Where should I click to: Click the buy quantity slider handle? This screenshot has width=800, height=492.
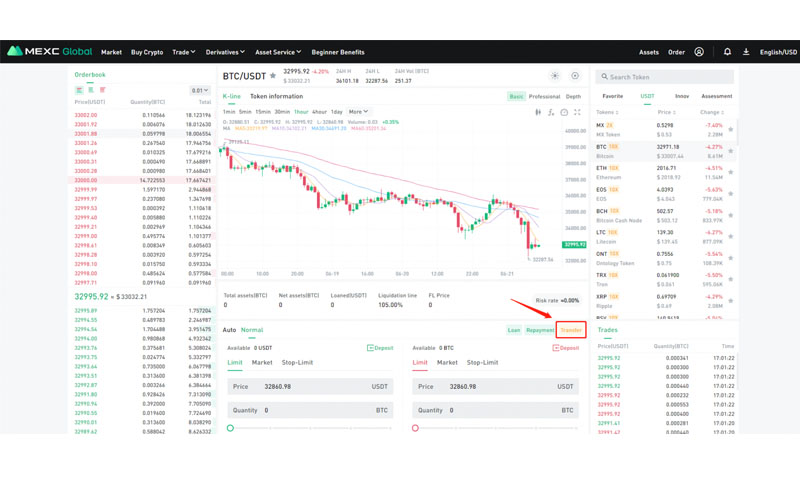click(231, 428)
